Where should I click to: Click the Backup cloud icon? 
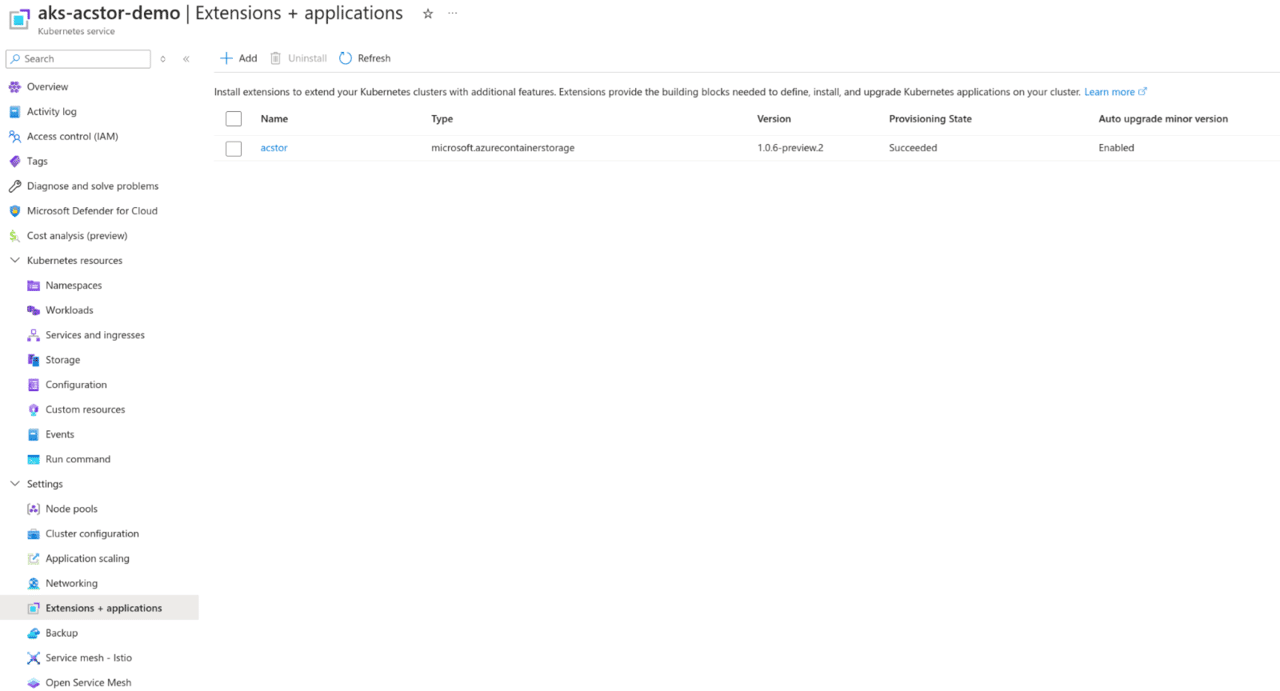(x=33, y=633)
